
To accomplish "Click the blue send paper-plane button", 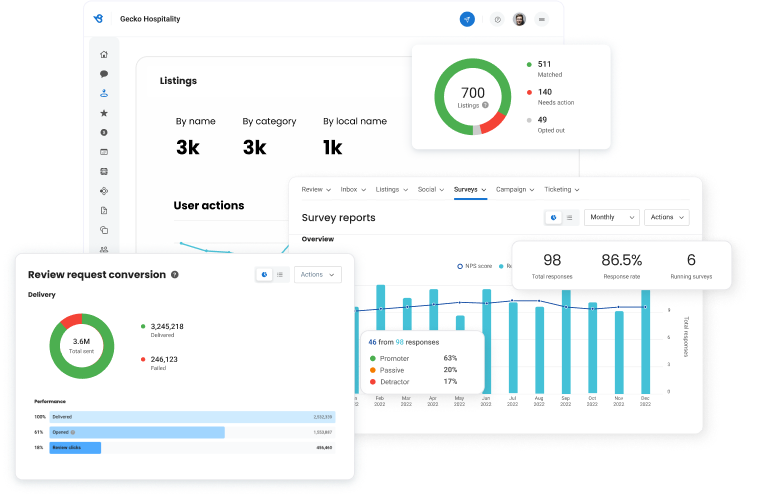I will click(x=467, y=19).
